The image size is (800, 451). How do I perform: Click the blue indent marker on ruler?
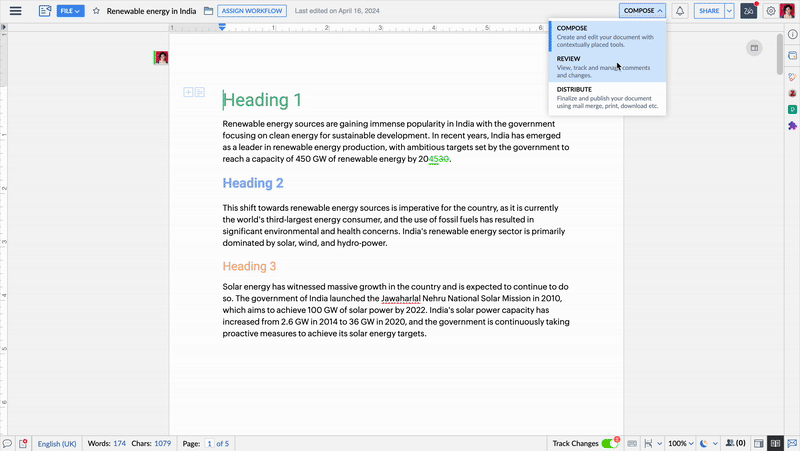point(222,27)
